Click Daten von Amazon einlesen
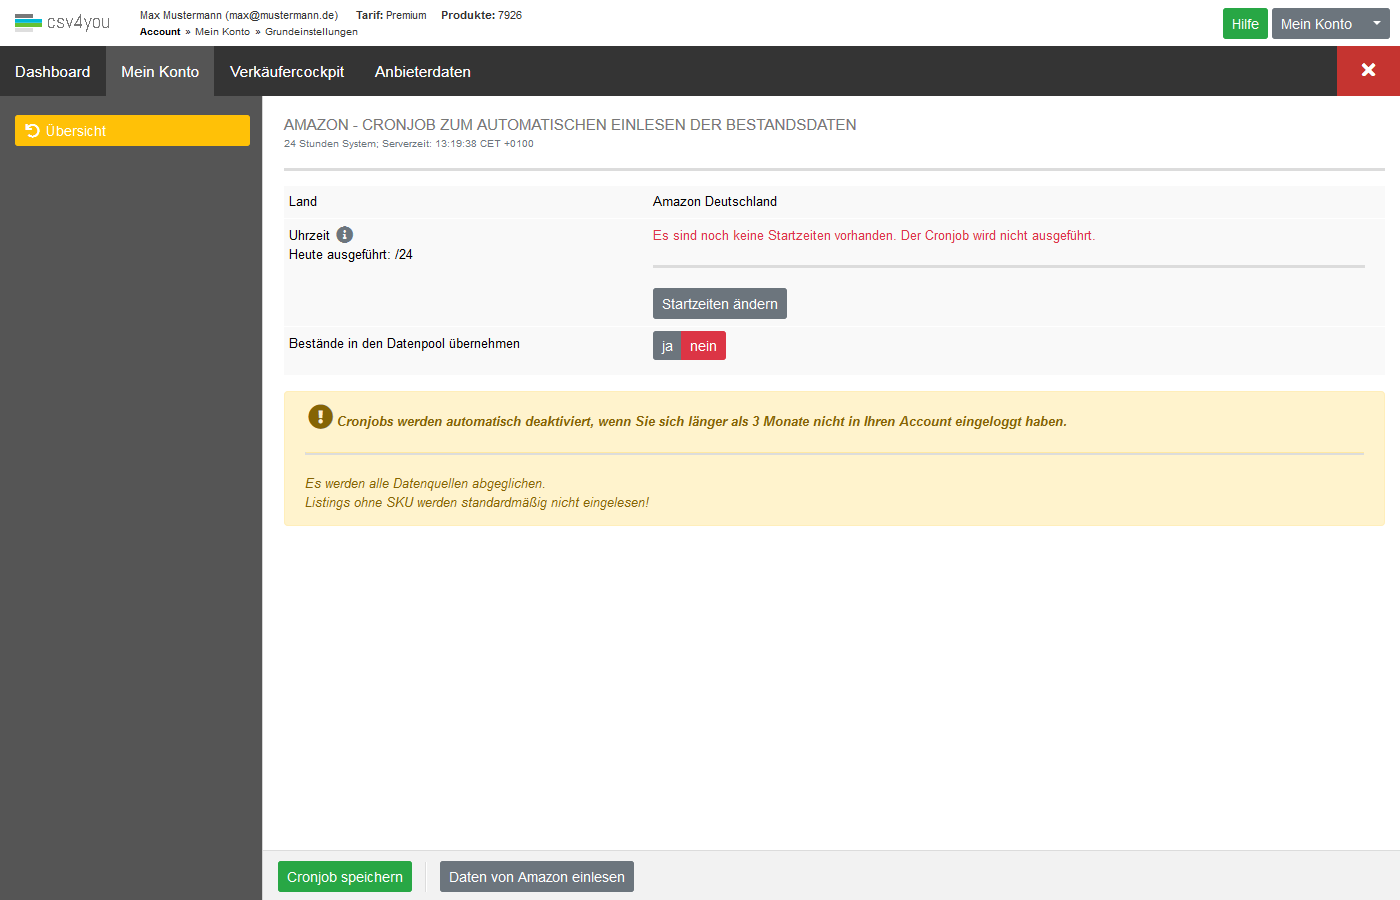This screenshot has height=900, width=1400. point(536,877)
